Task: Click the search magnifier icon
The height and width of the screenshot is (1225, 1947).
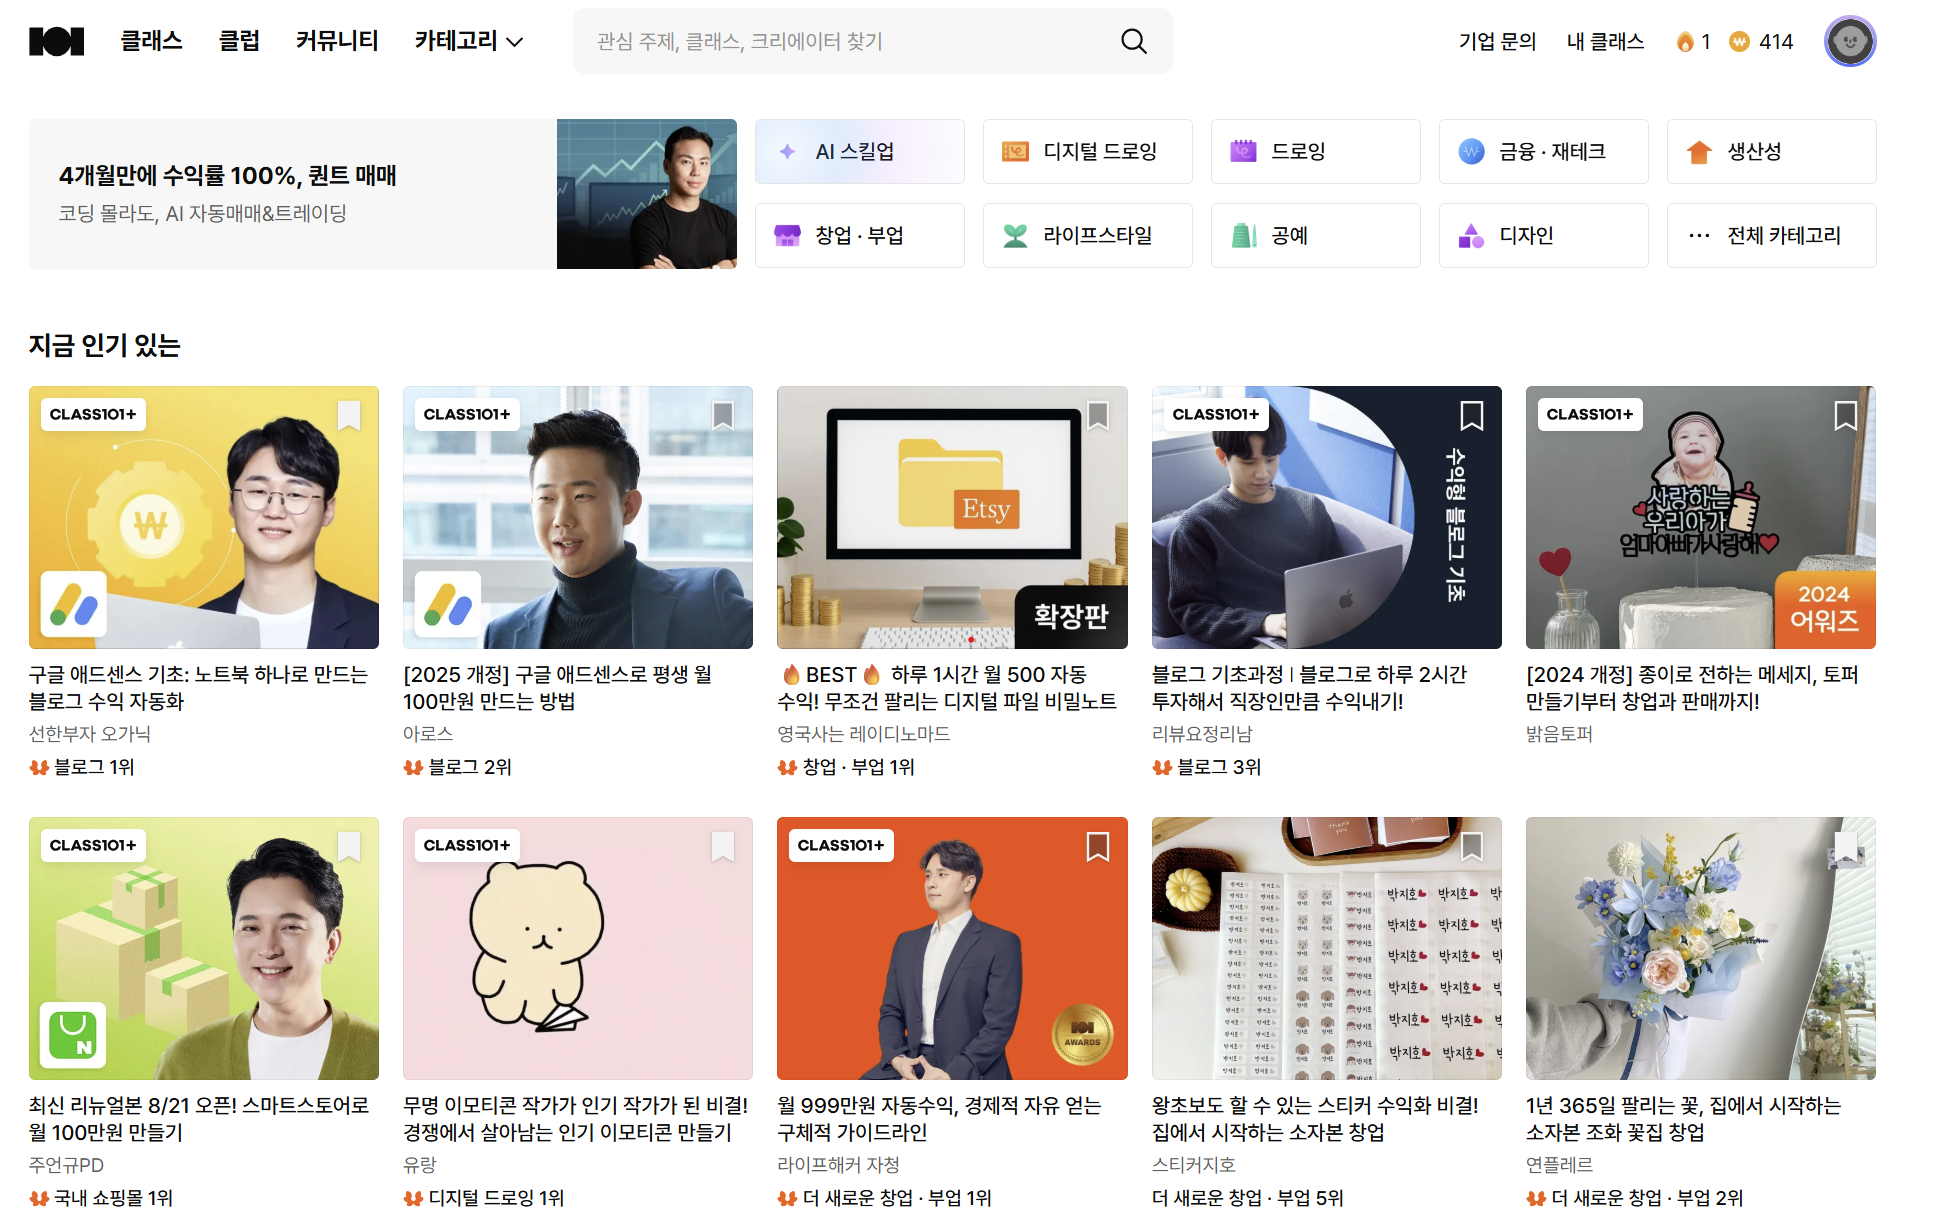Action: (x=1133, y=41)
